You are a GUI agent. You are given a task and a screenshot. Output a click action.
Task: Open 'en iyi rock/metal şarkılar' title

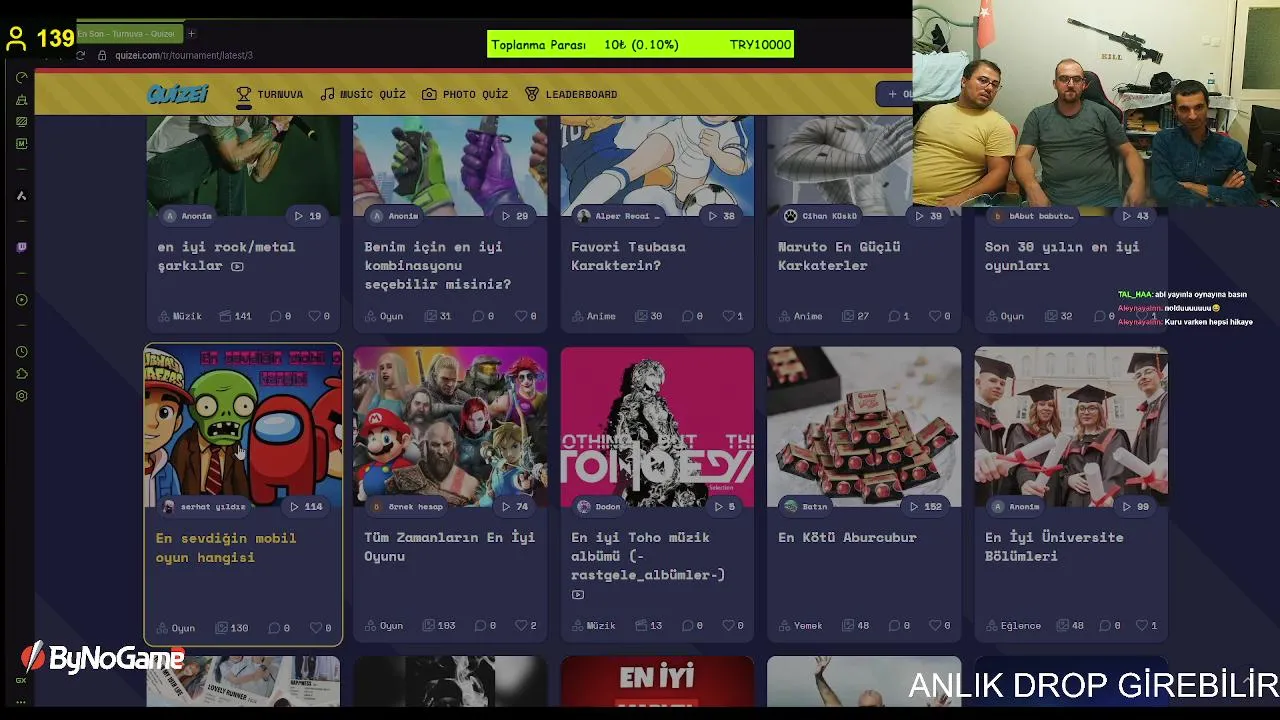pyautogui.click(x=226, y=256)
